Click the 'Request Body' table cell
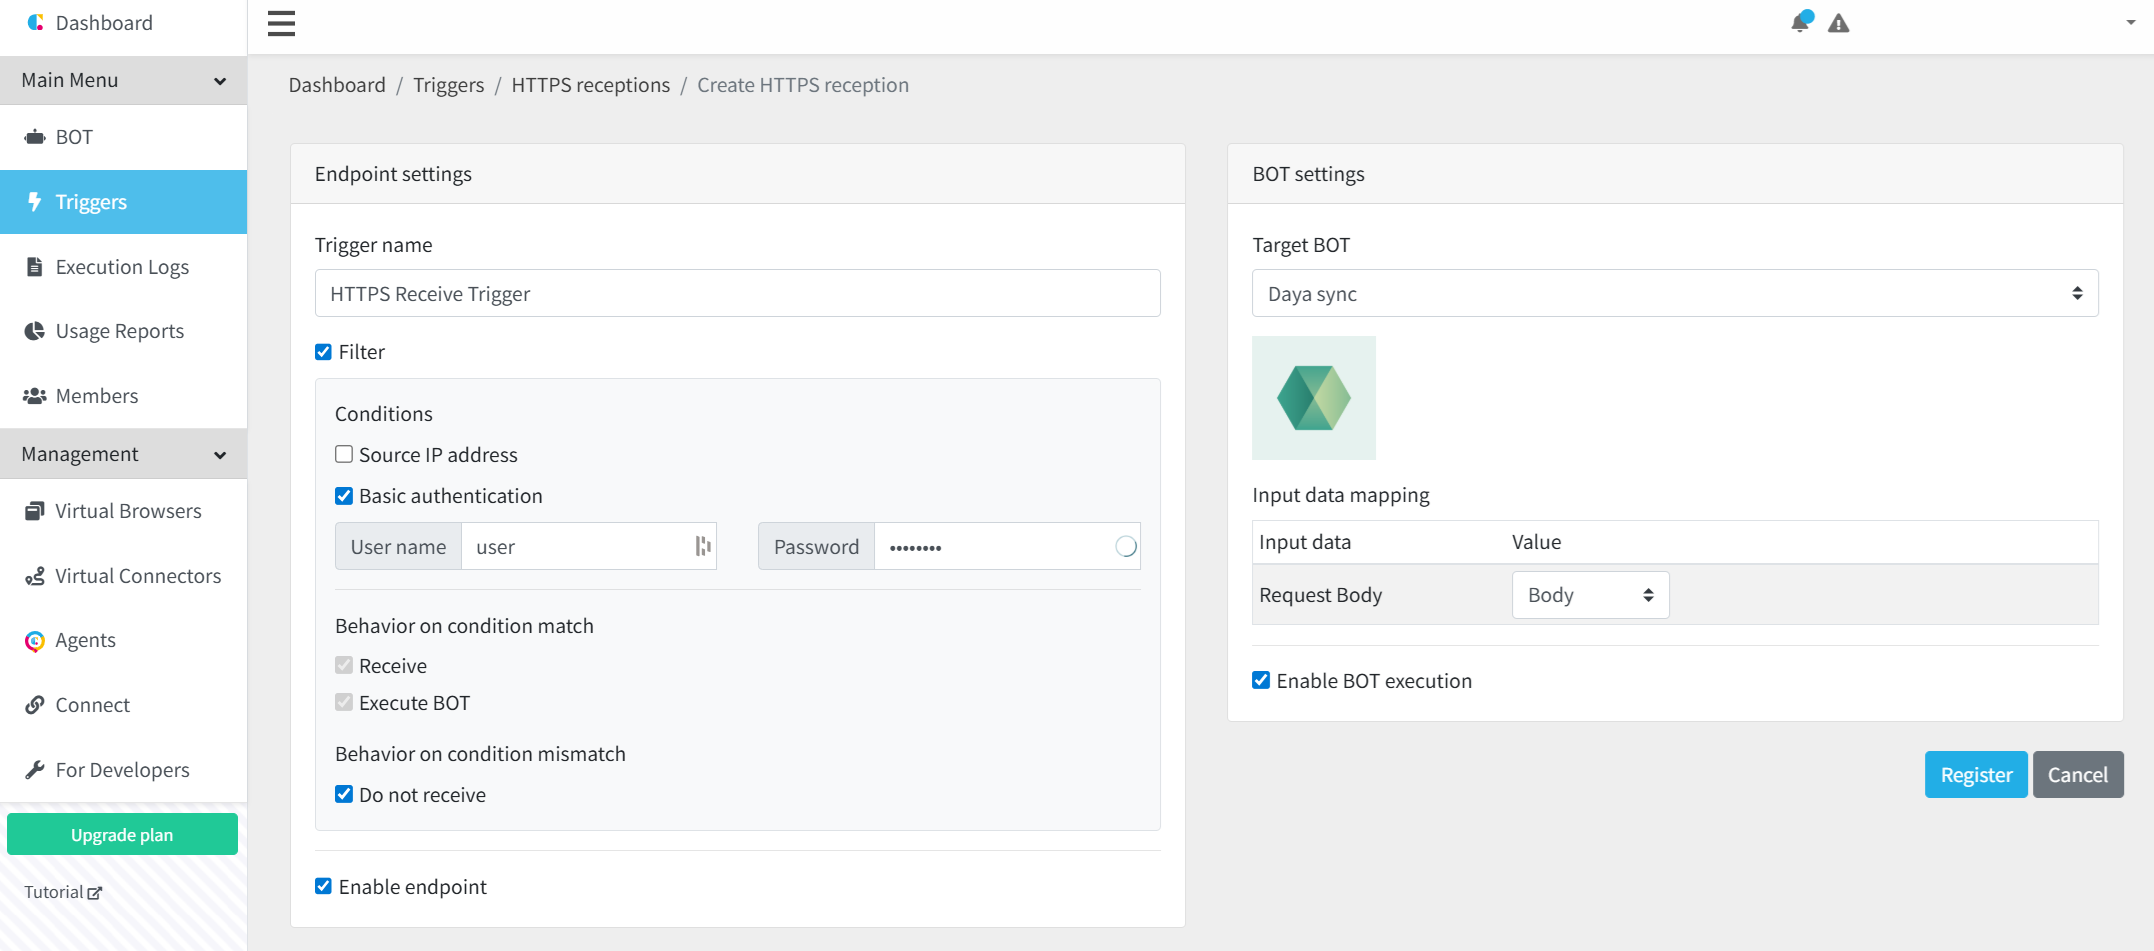 coord(1320,595)
